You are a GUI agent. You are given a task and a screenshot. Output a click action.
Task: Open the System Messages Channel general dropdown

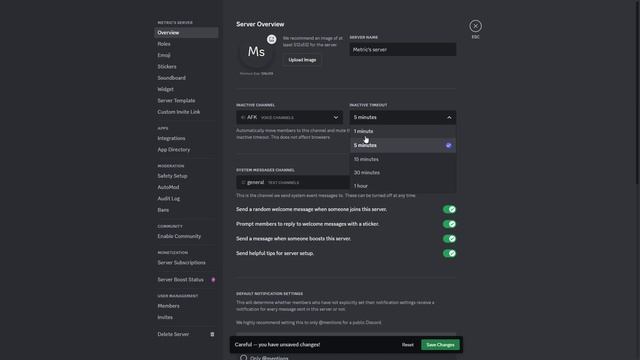[293, 182]
